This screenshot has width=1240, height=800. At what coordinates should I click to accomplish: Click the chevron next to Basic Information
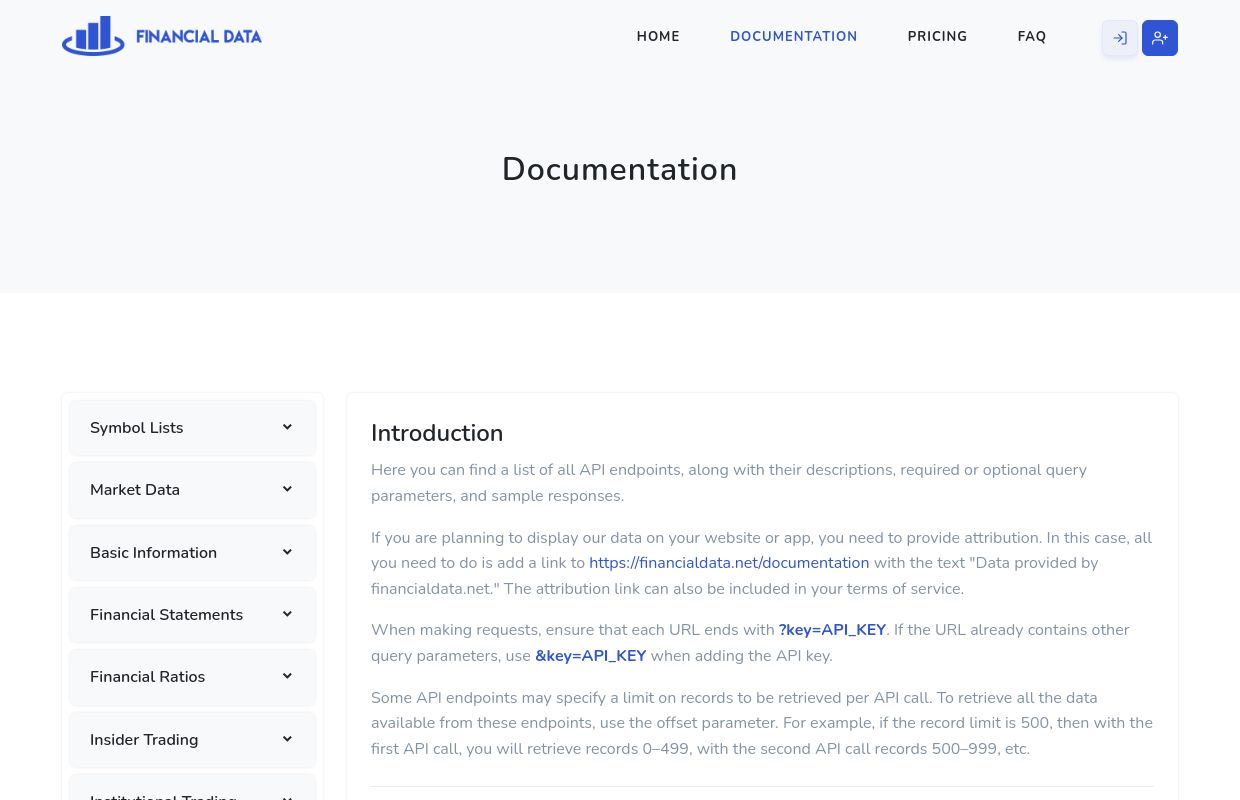(x=287, y=552)
